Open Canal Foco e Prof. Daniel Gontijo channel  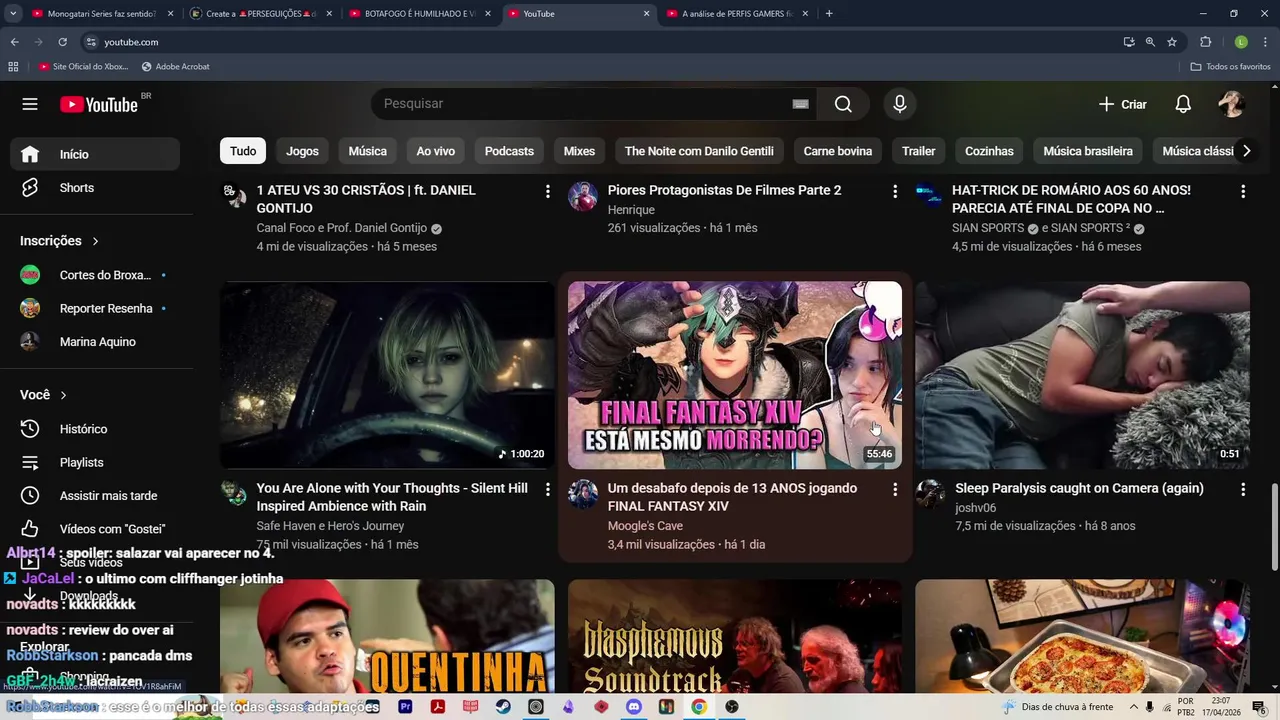(x=341, y=228)
